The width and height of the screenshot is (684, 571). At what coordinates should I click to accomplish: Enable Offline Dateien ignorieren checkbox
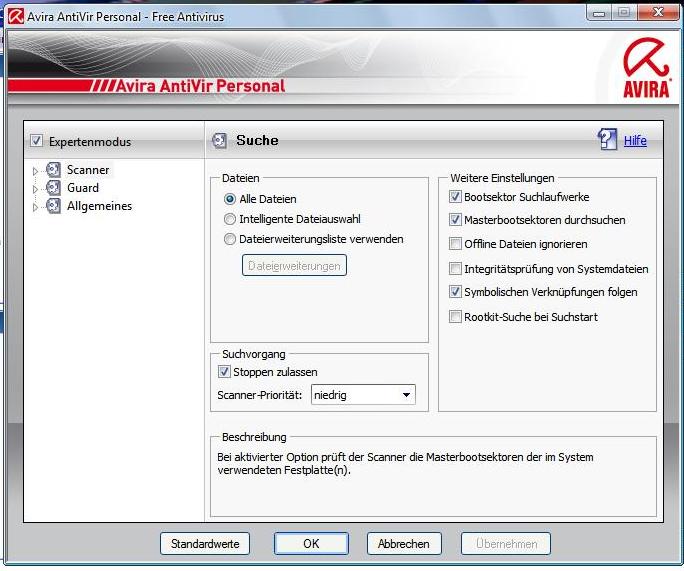point(455,243)
